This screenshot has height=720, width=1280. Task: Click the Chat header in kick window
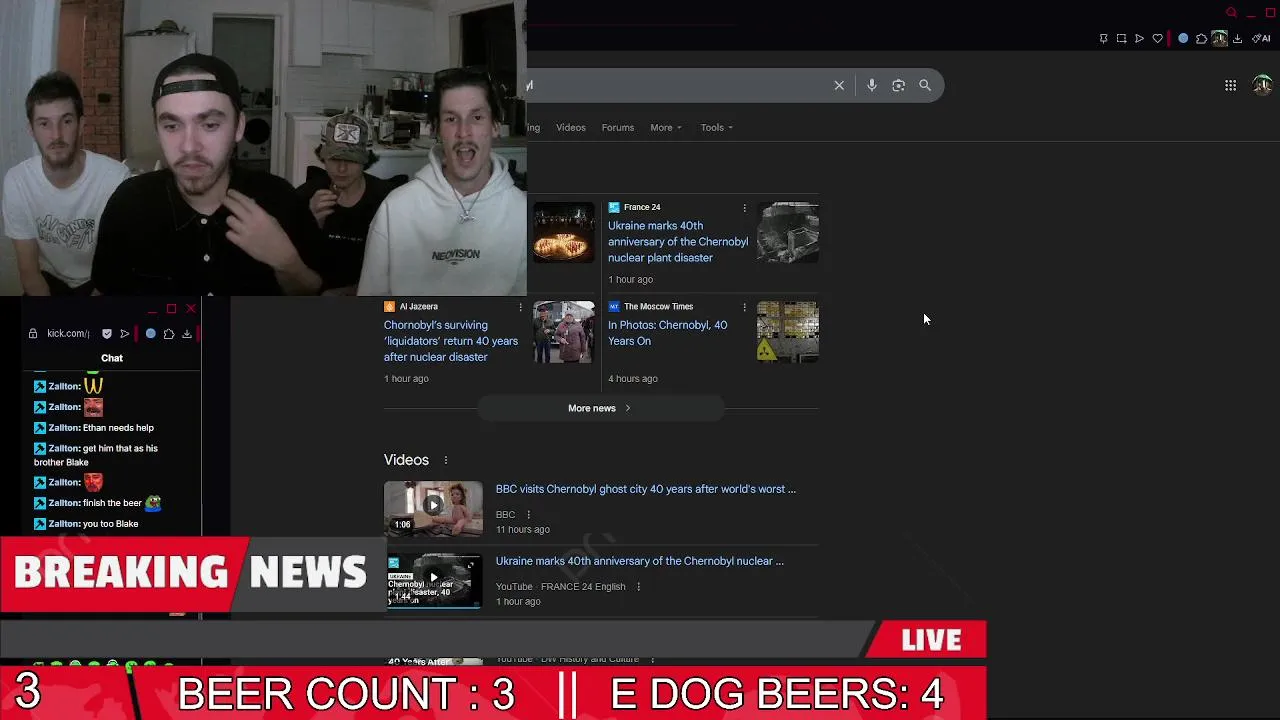pyautogui.click(x=112, y=358)
